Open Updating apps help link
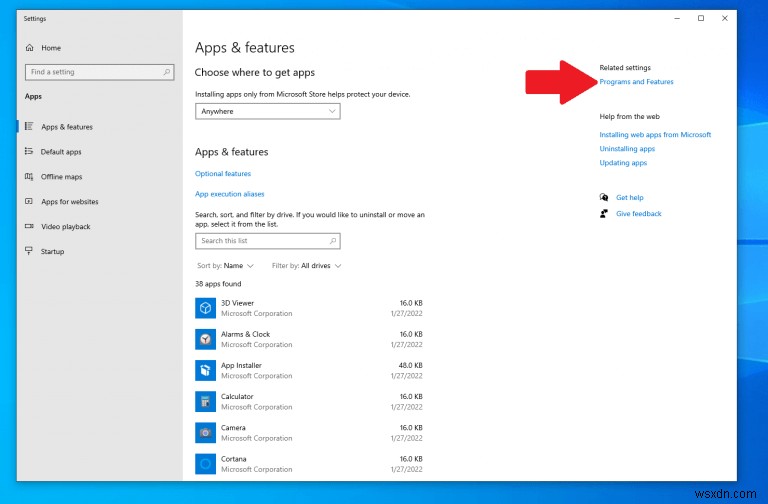This screenshot has width=768, height=504. [623, 163]
